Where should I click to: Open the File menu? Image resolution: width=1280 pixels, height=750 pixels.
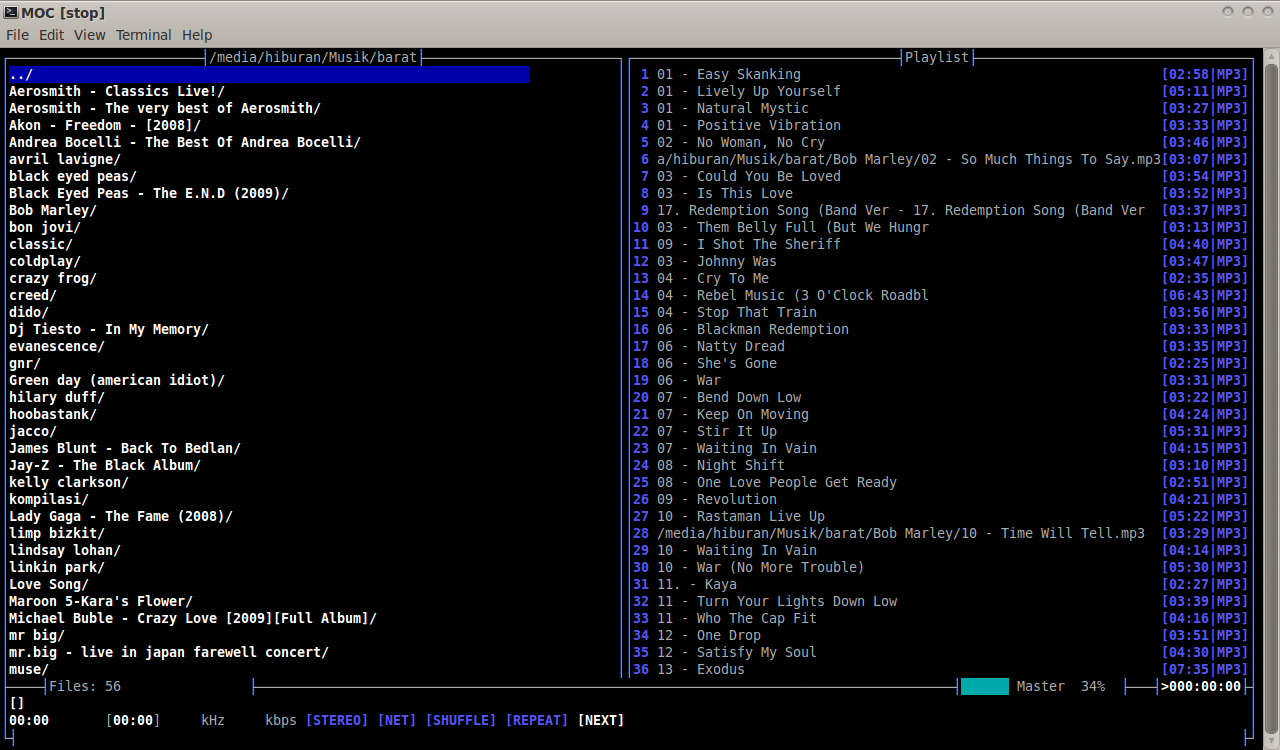[17, 34]
